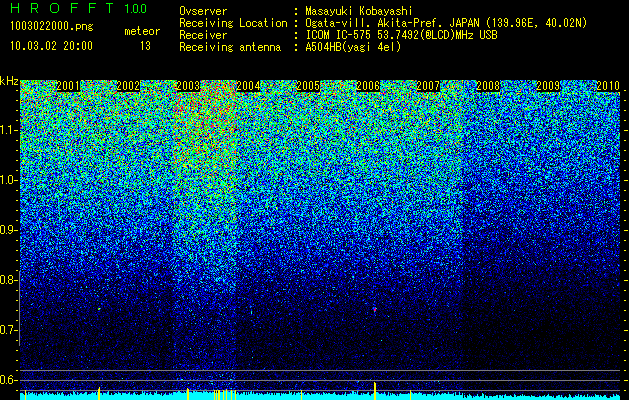The height and width of the screenshot is (400, 629).
Task: Click the 2002 time marker
Action: click(128, 86)
